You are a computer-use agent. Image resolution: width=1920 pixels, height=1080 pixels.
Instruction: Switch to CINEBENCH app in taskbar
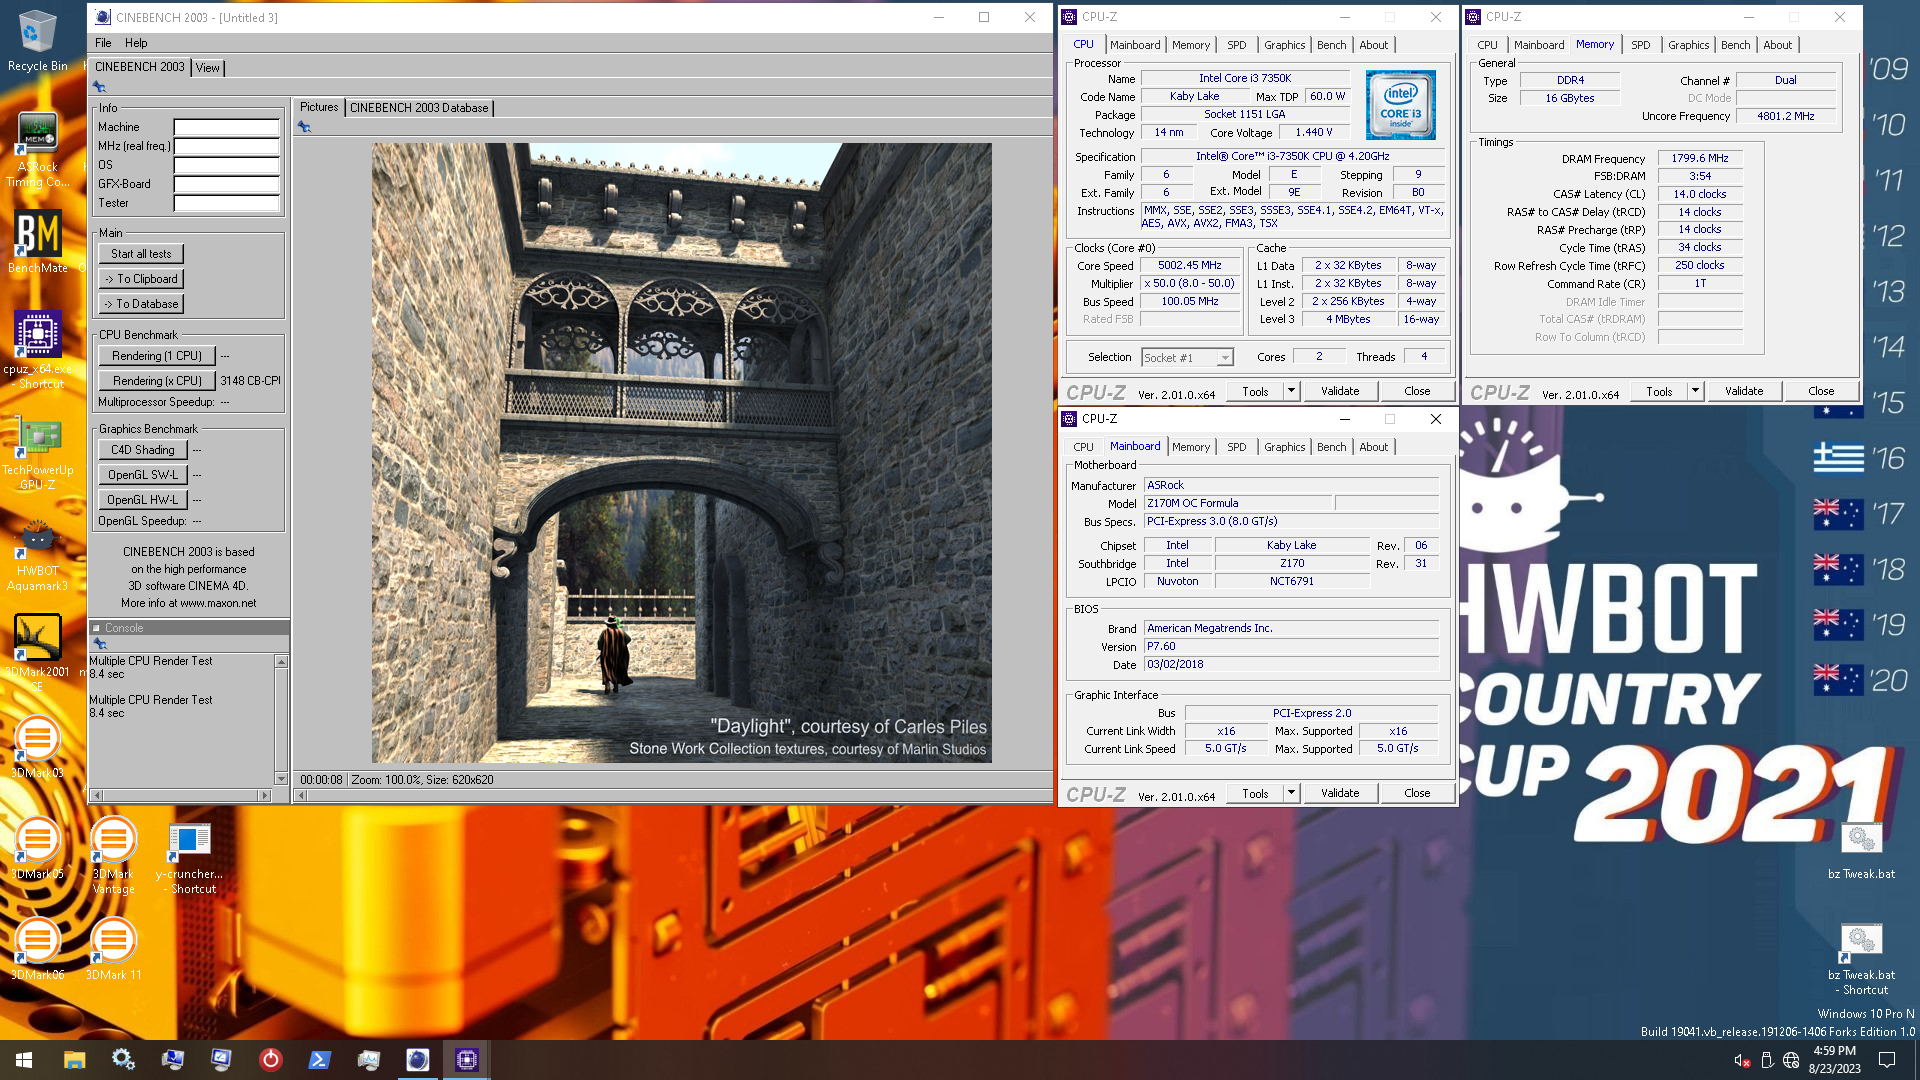(417, 1060)
